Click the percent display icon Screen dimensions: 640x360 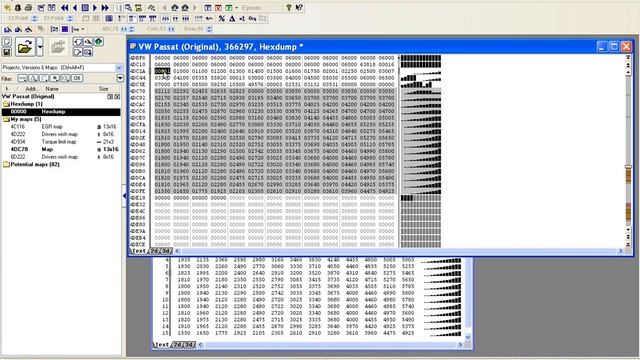[x=222, y=18]
